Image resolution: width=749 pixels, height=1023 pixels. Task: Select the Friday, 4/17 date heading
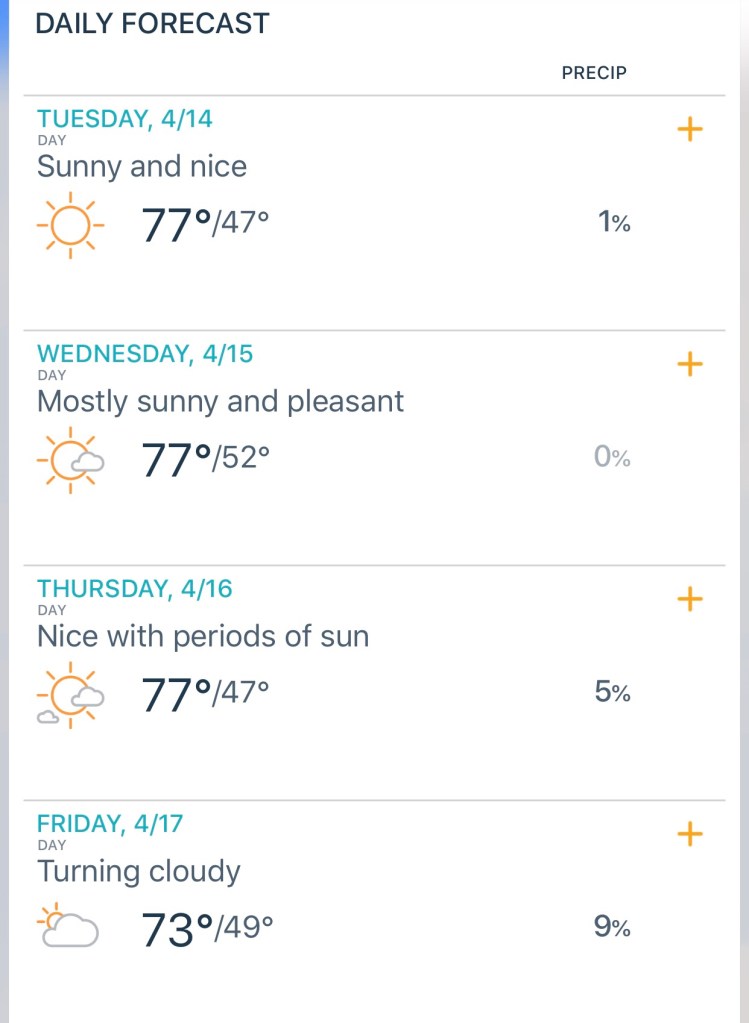pos(110,824)
